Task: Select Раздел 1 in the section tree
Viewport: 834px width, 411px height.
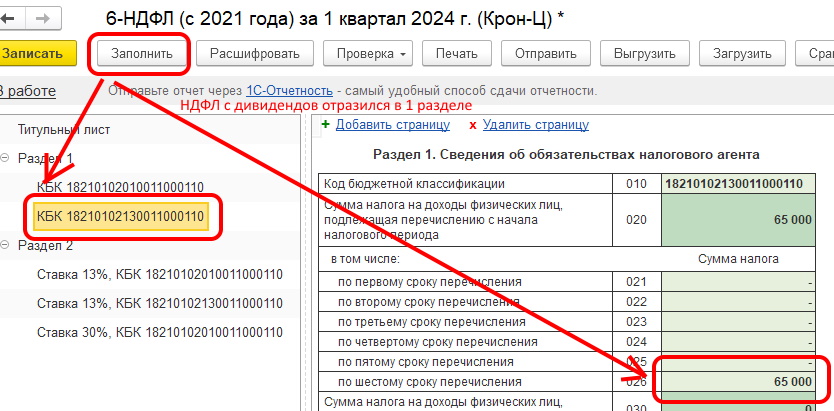Action: tap(45, 158)
